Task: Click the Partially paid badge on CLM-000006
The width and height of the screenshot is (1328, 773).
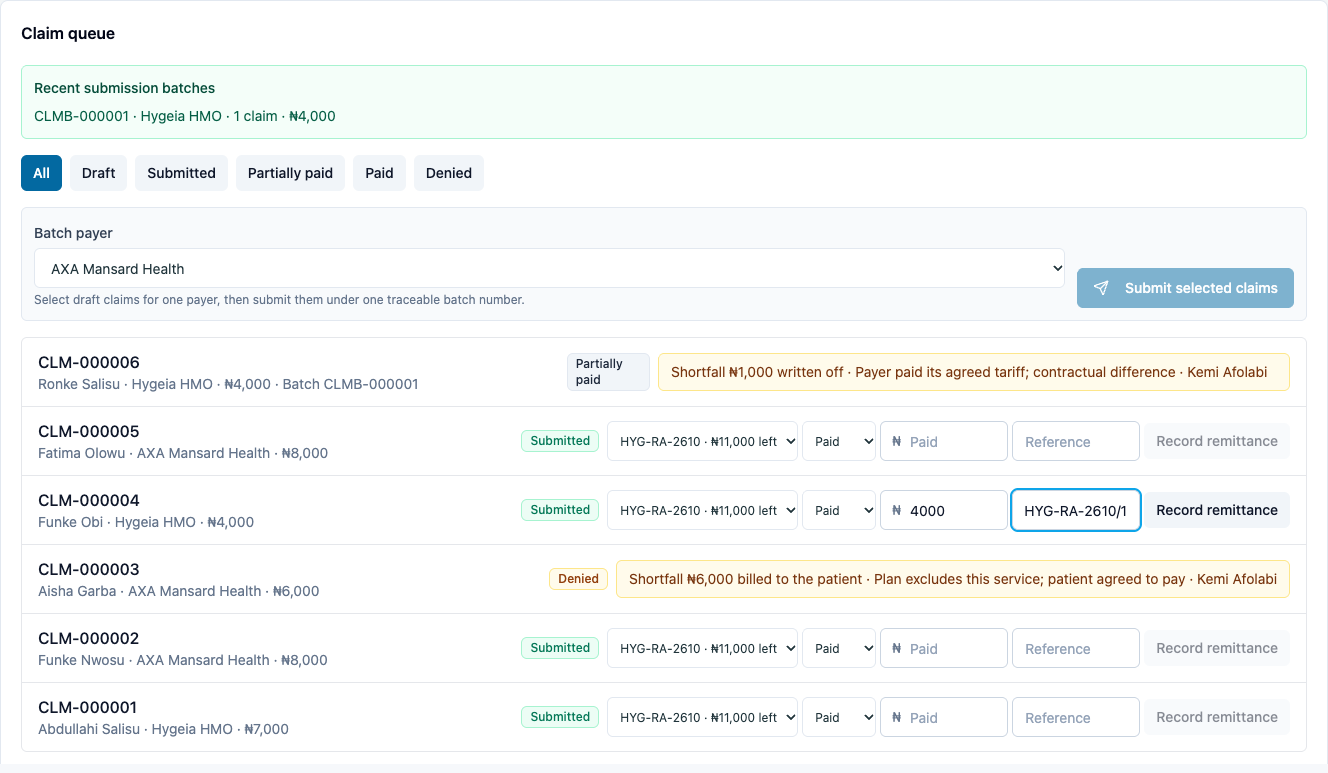Action: click(x=608, y=372)
